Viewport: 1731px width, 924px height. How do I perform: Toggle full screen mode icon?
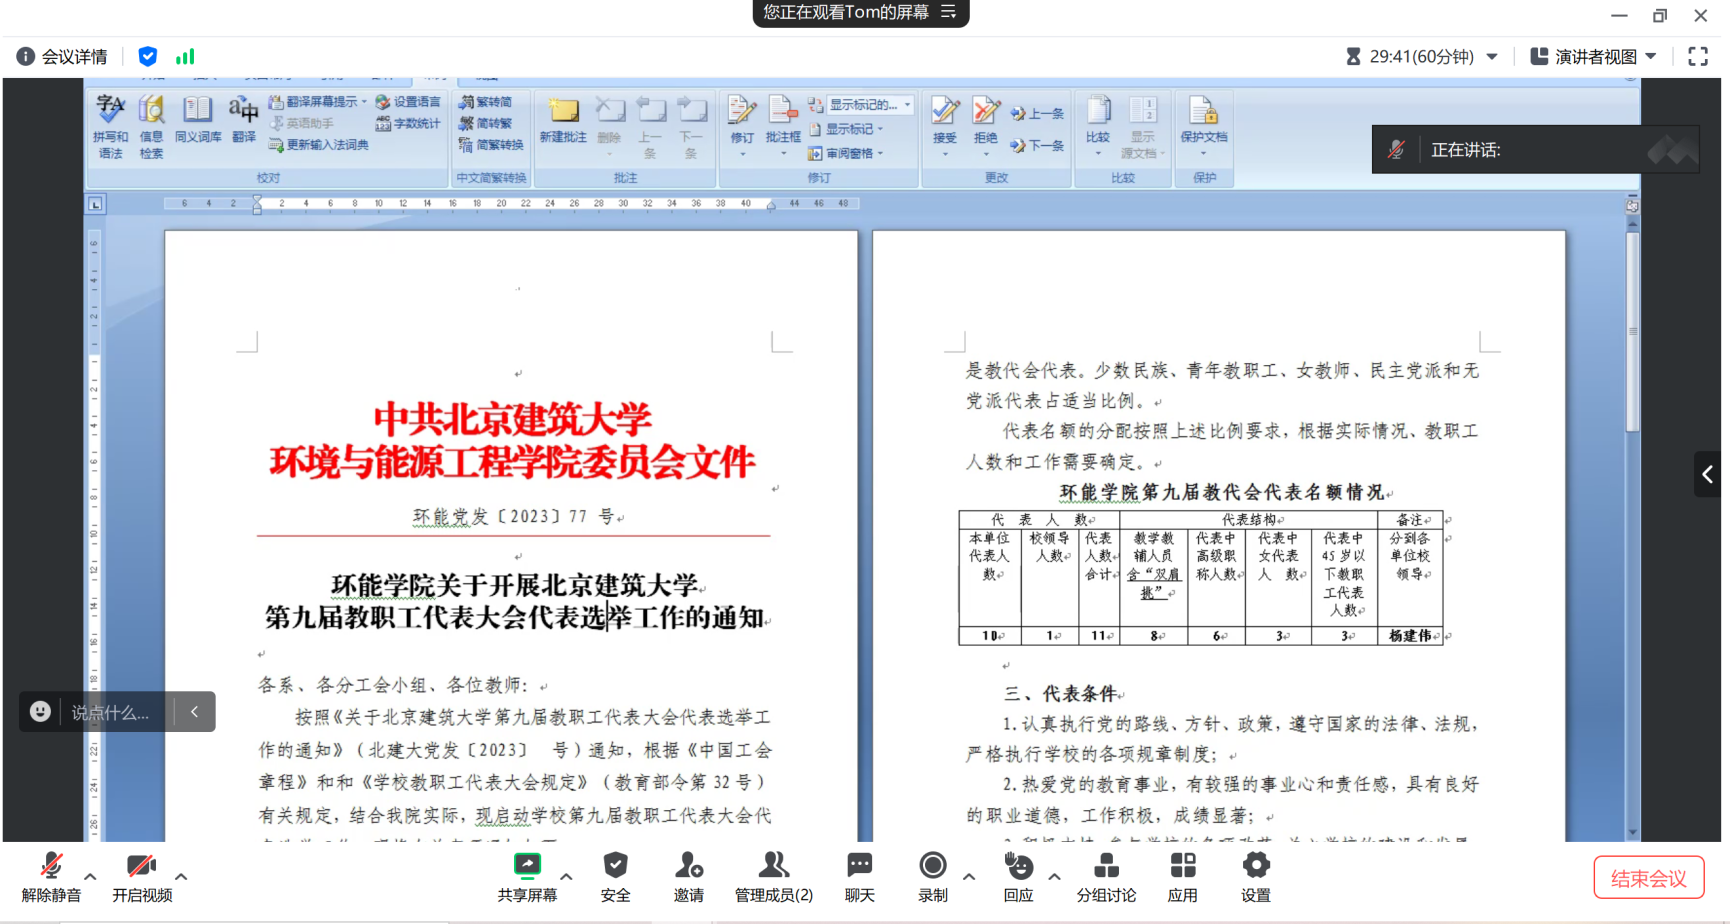[1698, 57]
